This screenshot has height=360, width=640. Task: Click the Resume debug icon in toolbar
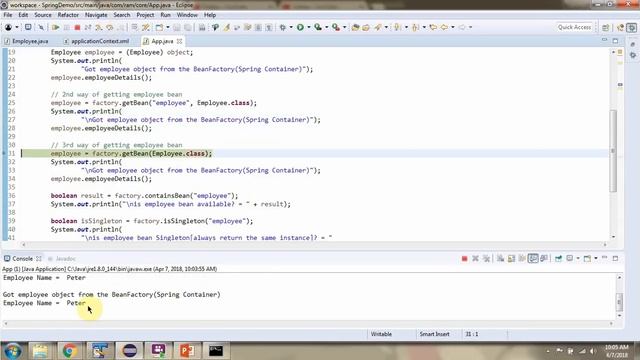55,27
